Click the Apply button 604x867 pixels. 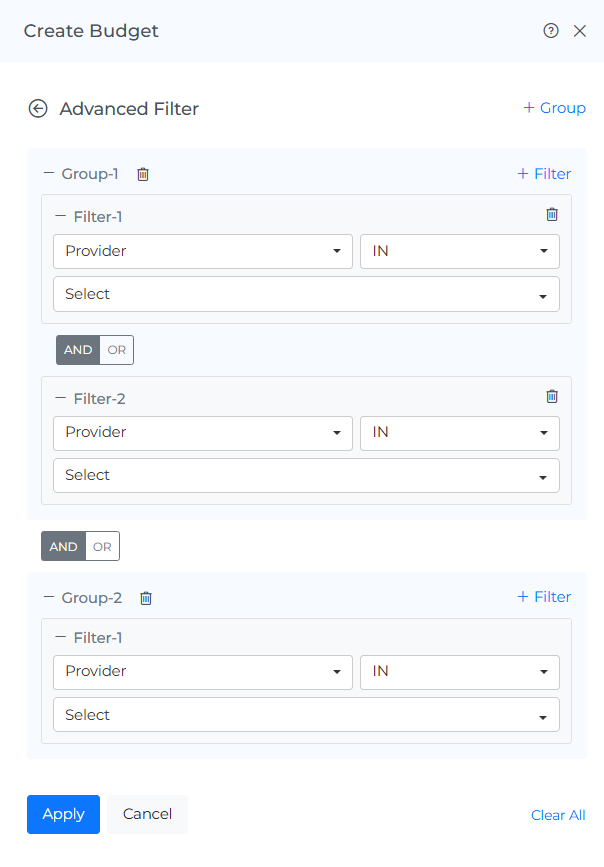63,814
